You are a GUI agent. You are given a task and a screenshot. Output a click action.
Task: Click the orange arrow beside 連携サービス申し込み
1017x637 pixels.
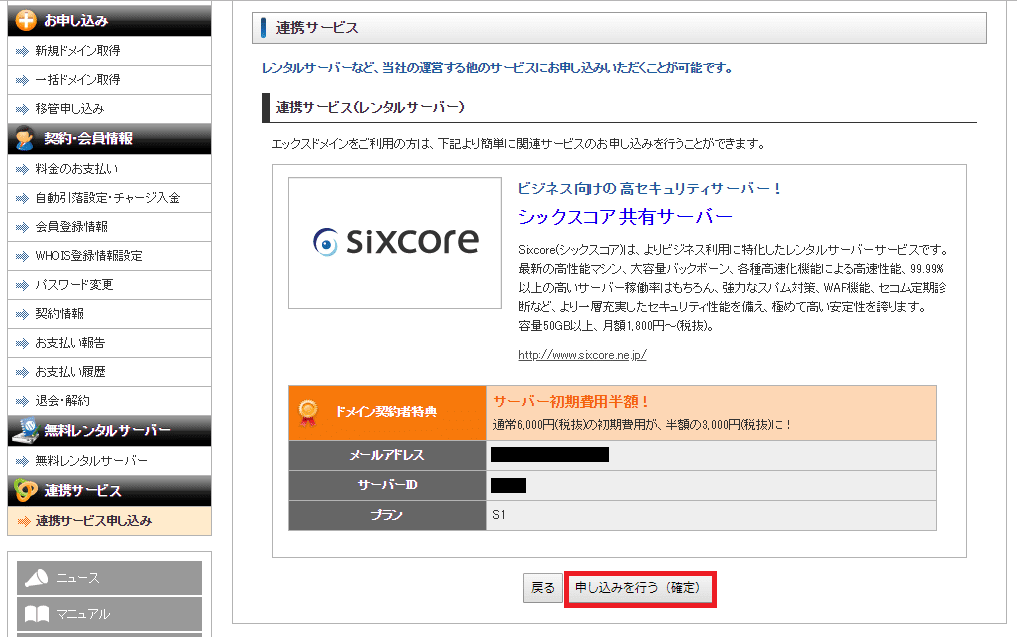[x=23, y=522]
